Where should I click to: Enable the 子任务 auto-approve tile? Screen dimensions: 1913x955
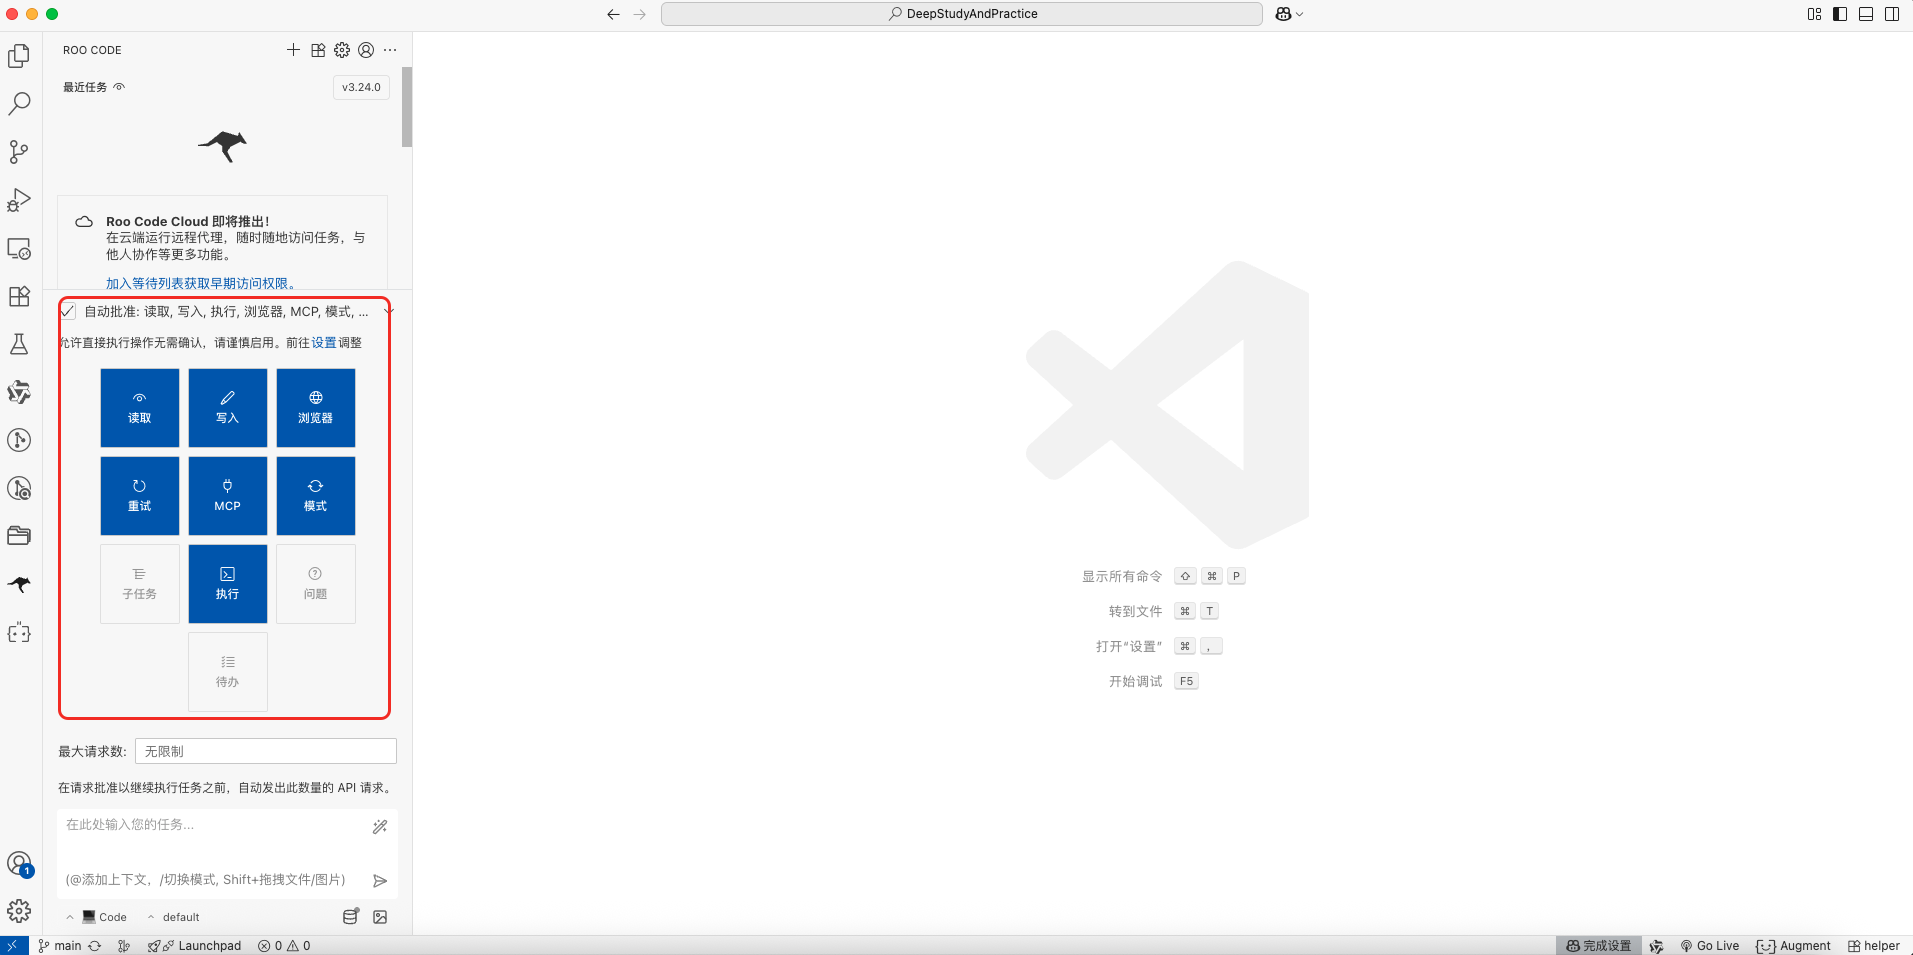point(140,584)
